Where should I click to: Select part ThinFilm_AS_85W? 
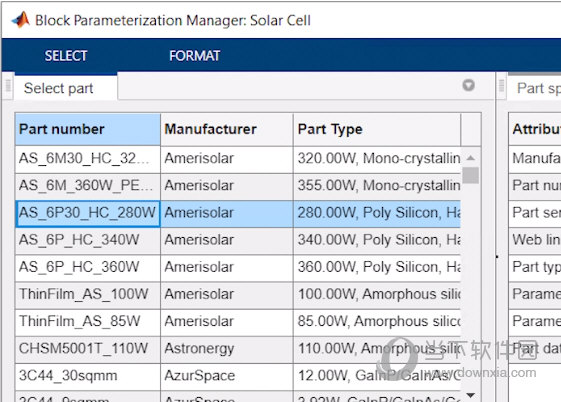88,322
